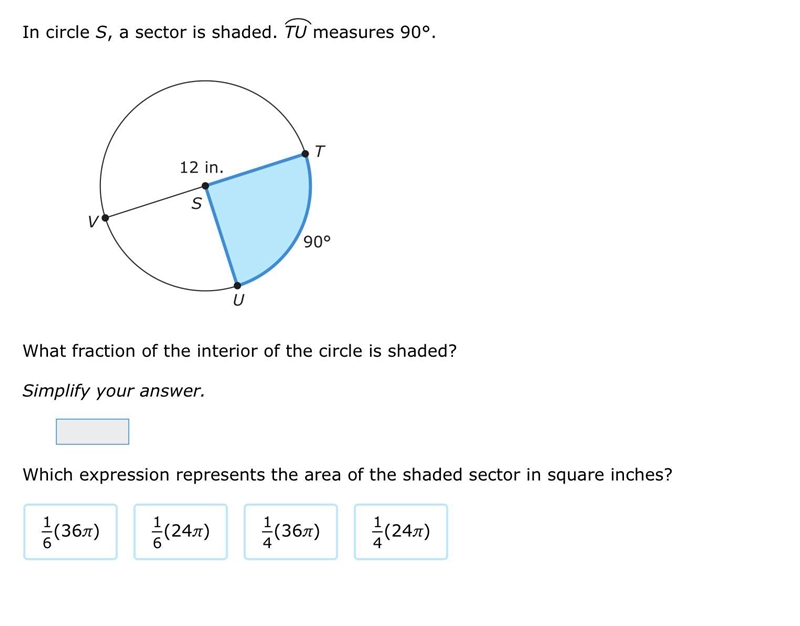The height and width of the screenshot is (626, 800).
Task: Click the "Which expression represents the area" question
Action: (x=347, y=474)
